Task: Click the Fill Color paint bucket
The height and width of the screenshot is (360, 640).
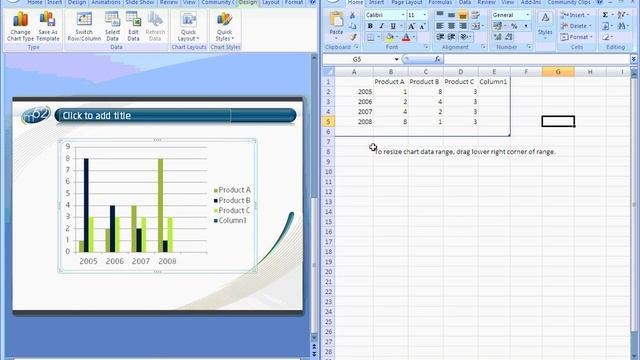Action: (x=389, y=37)
